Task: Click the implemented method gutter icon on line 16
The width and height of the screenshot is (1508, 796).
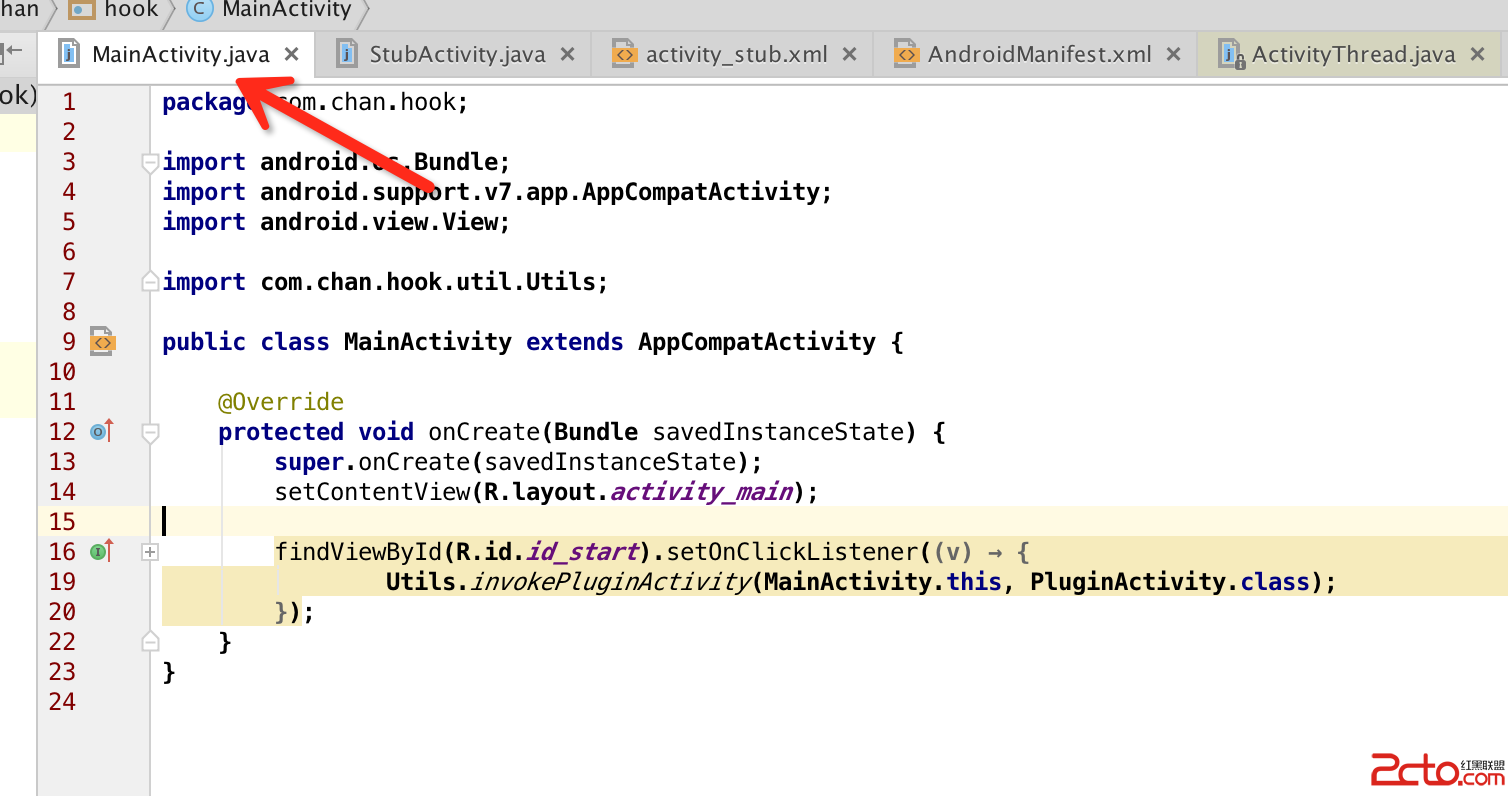Action: (x=101, y=551)
